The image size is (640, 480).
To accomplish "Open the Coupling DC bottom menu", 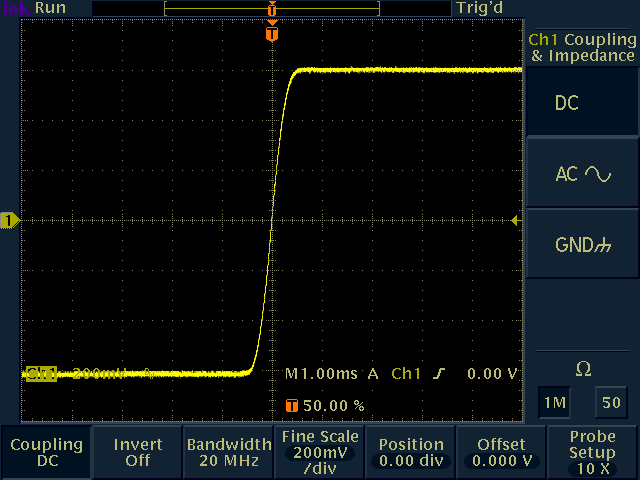I will coord(46,452).
